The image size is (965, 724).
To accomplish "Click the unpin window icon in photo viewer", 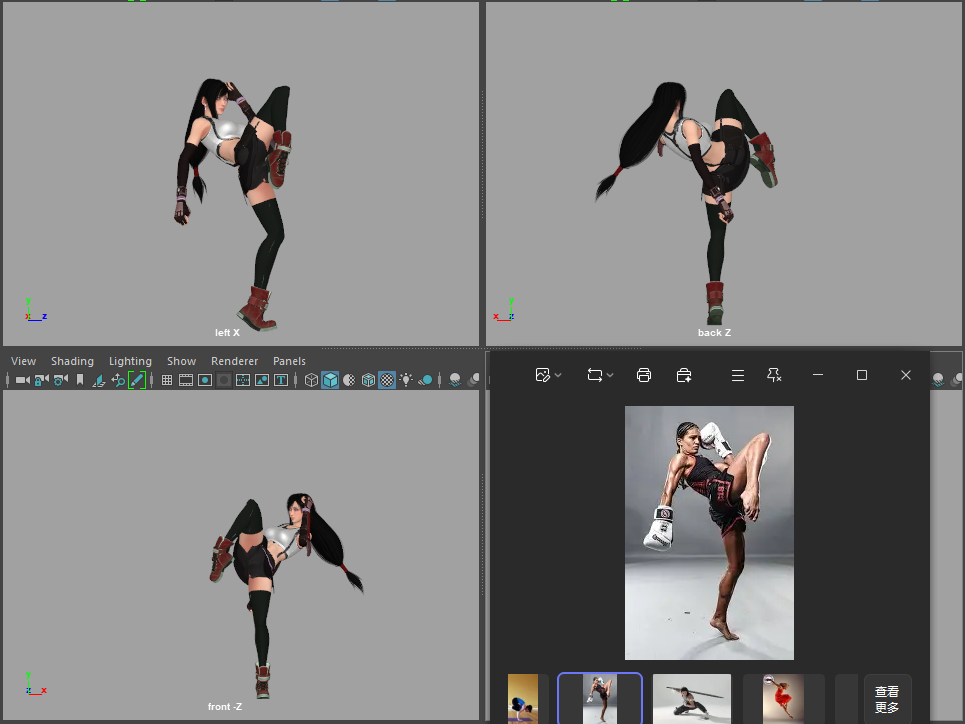I will pyautogui.click(x=774, y=375).
